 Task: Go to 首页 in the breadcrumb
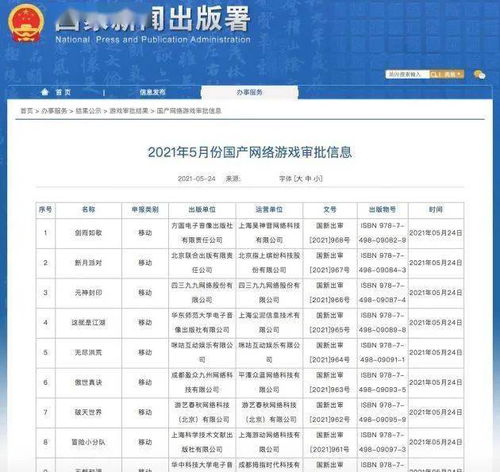(27, 111)
